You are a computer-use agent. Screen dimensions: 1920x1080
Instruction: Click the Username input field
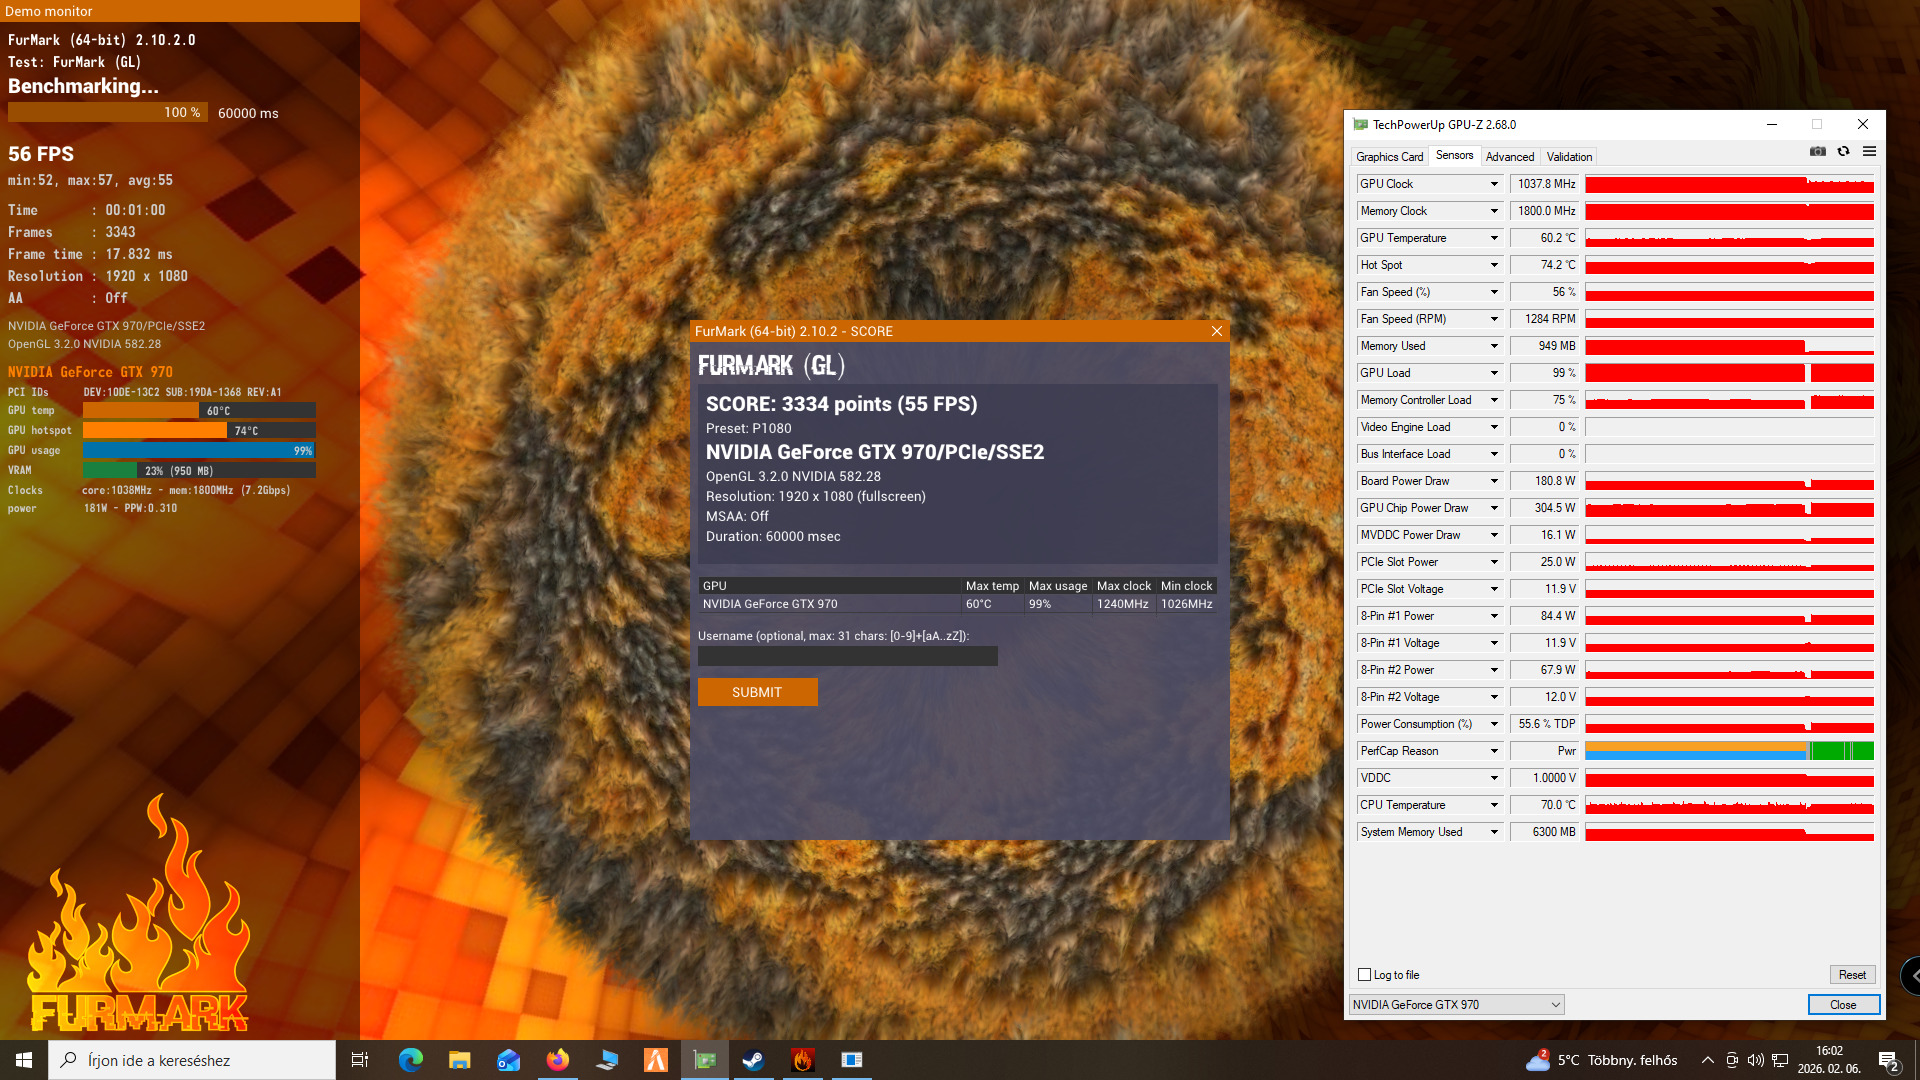(x=847, y=657)
